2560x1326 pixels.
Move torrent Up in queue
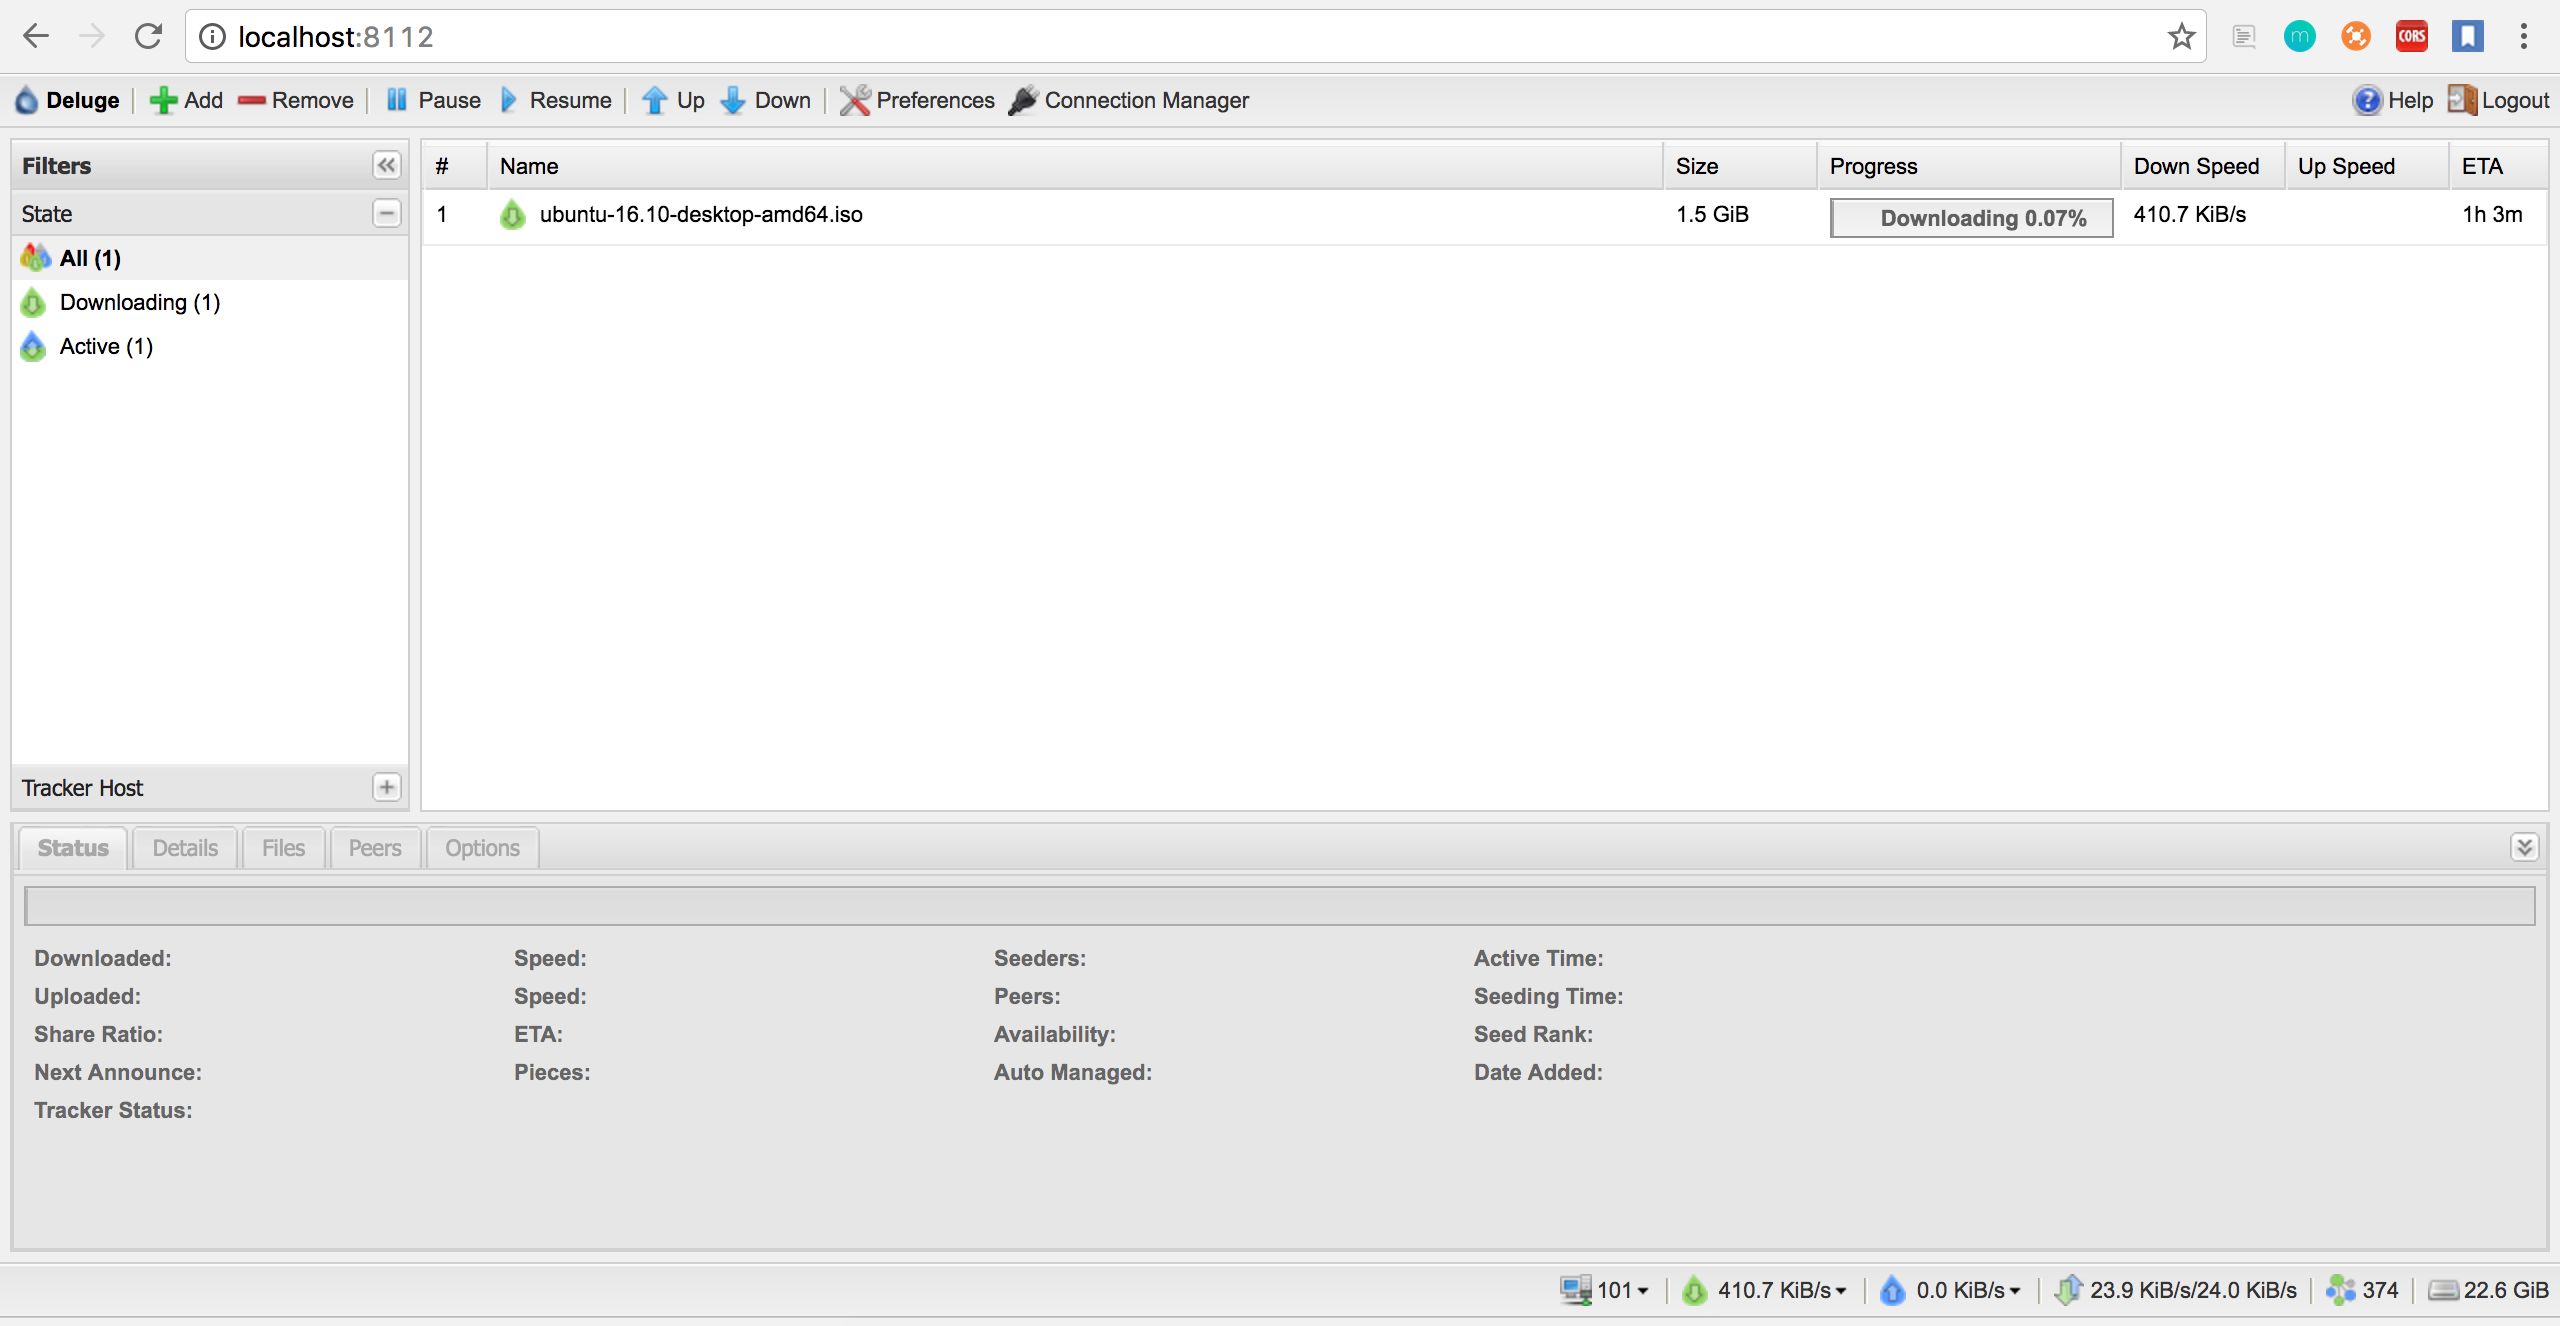tap(673, 101)
